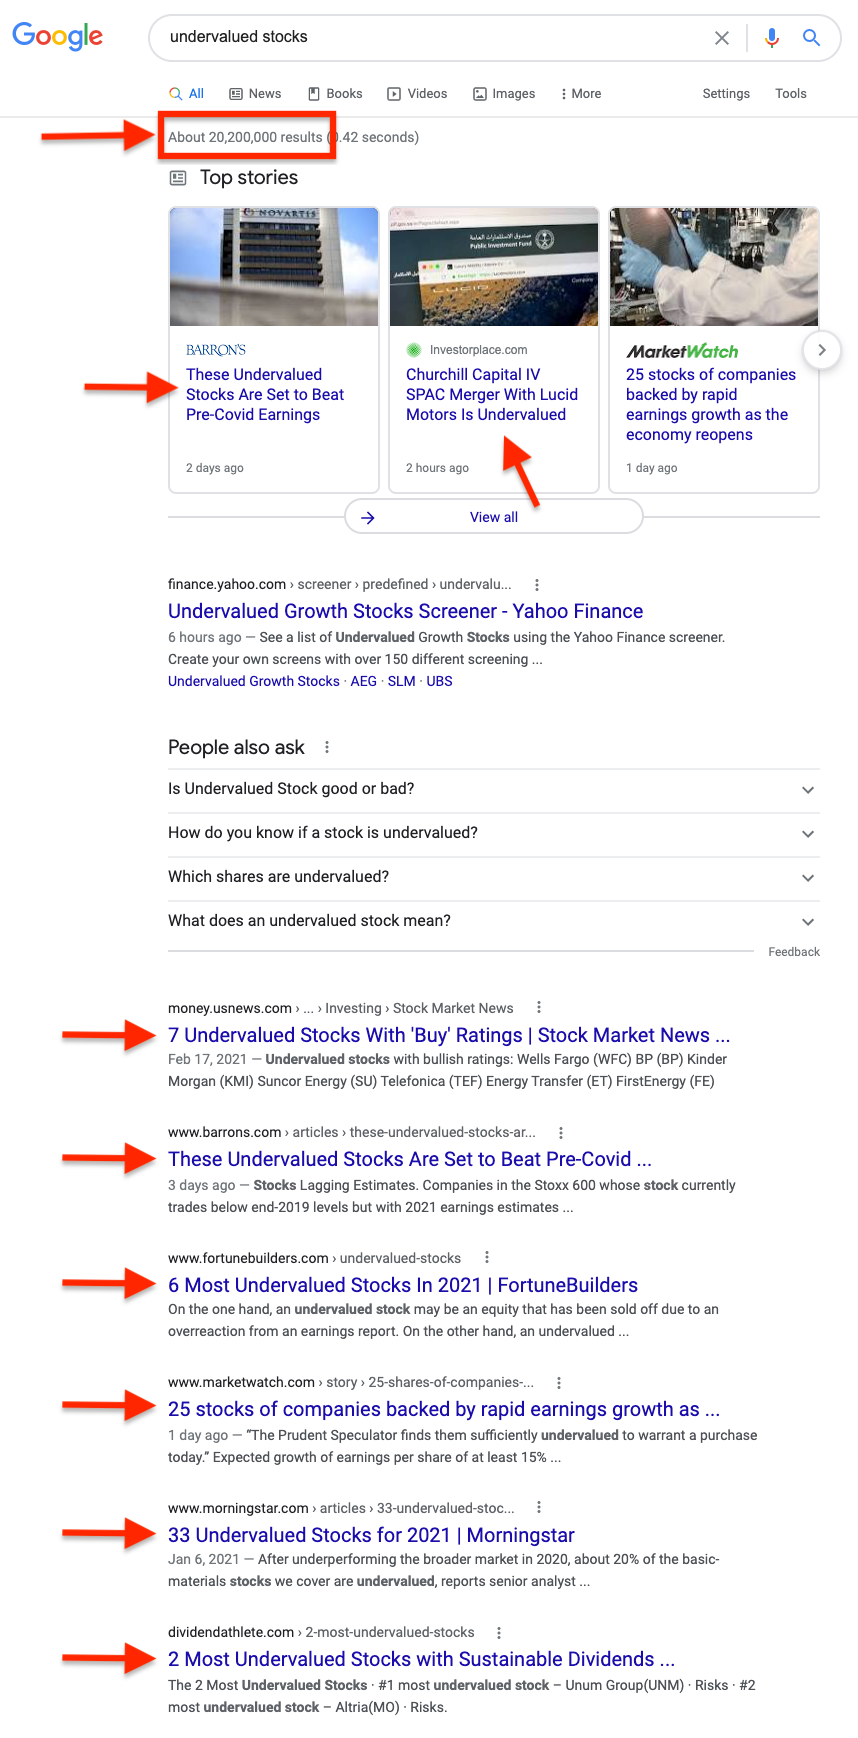Open the three-dot menu next to the Morningstar result
The image size is (858, 1738).
point(538,1507)
